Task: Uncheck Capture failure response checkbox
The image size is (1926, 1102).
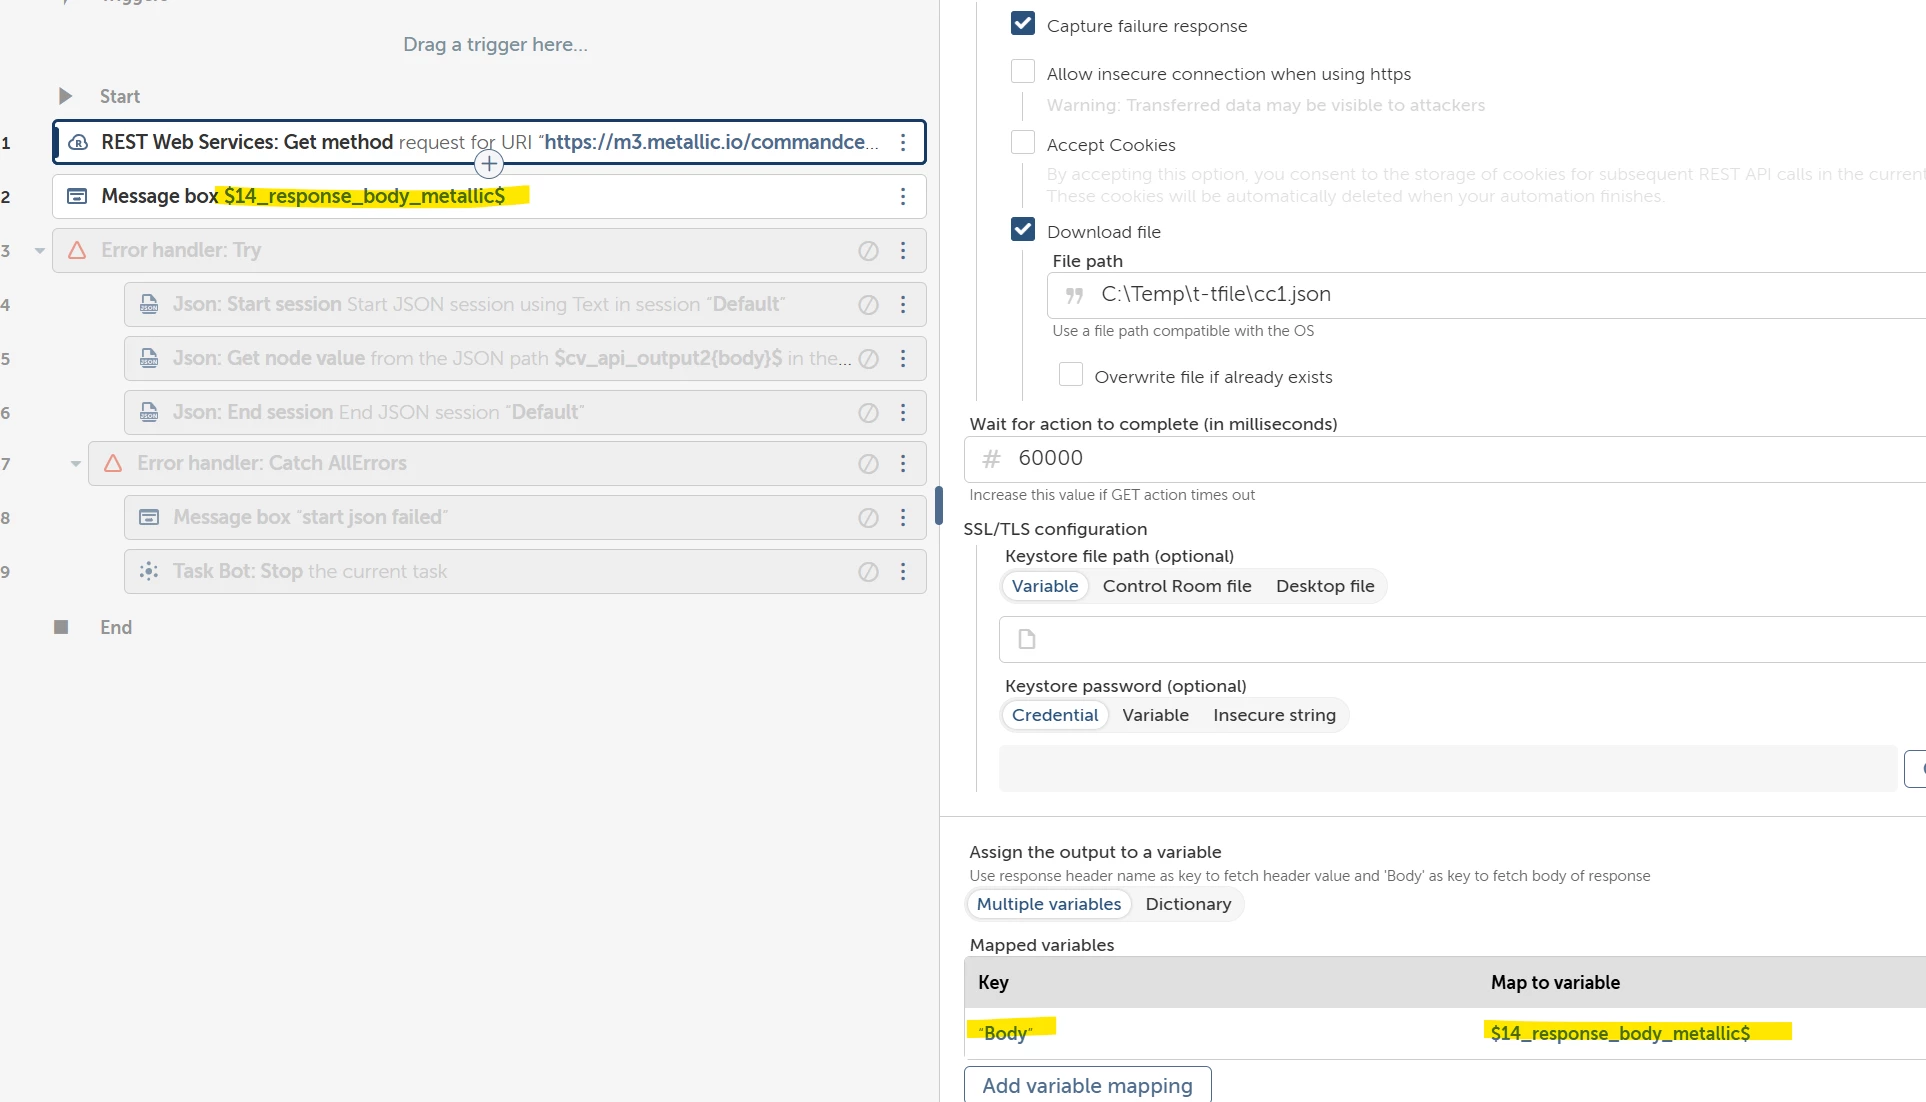Action: (x=1022, y=24)
